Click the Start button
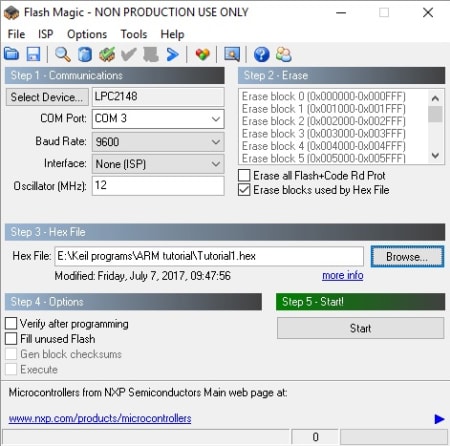This screenshot has height=446, width=450. (x=360, y=328)
